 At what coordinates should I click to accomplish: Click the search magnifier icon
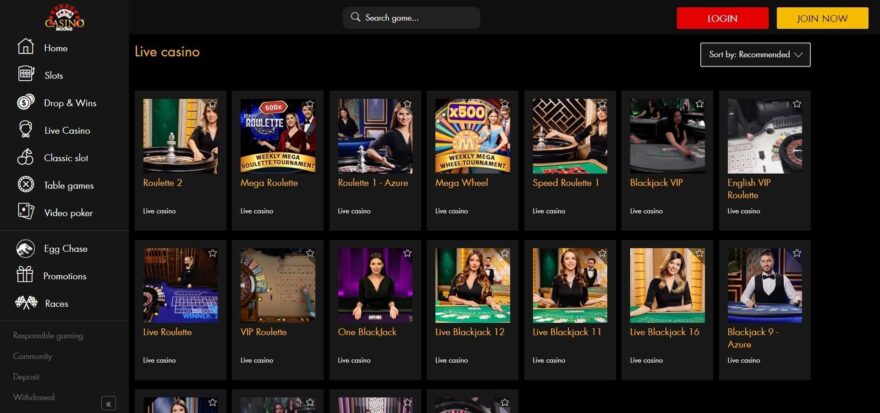(x=355, y=17)
